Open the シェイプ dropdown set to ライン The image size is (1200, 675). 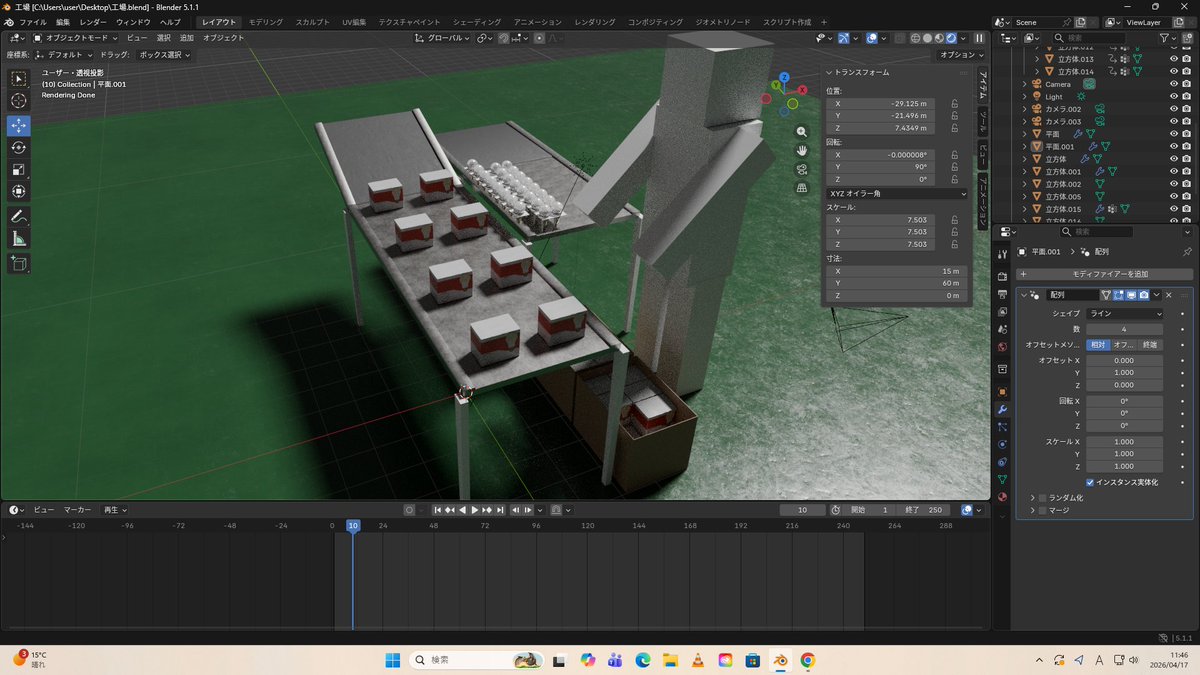point(1125,313)
